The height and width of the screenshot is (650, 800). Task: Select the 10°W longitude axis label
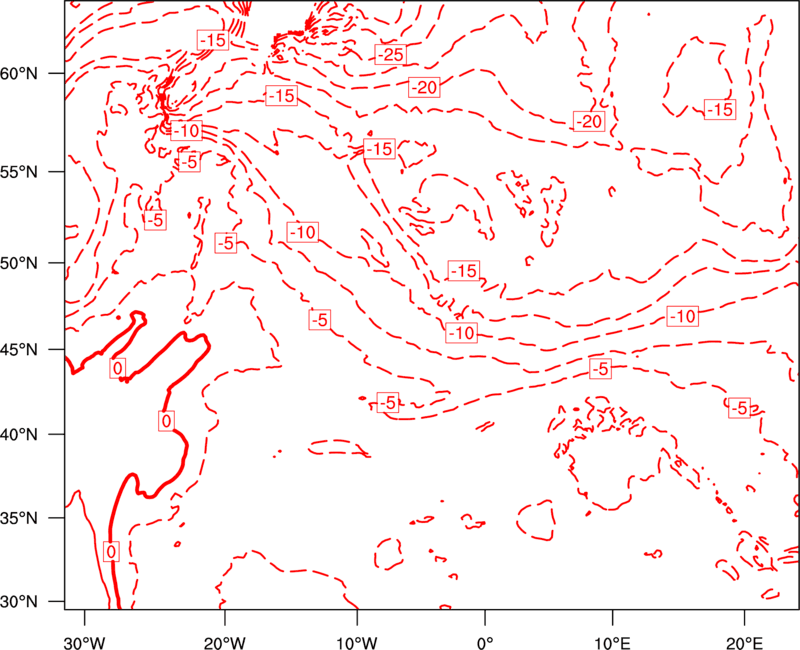pos(357,642)
